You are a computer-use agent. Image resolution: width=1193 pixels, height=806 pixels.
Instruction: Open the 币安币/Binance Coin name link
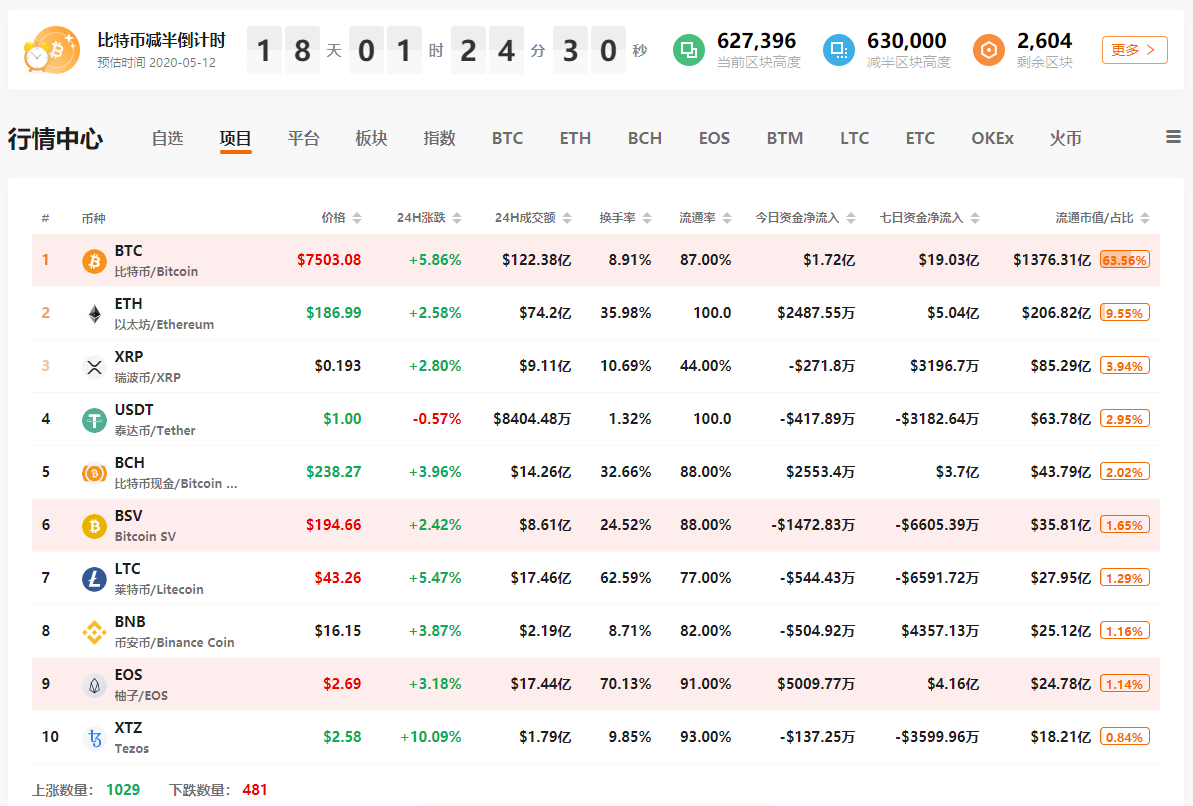pyautogui.click(x=174, y=642)
